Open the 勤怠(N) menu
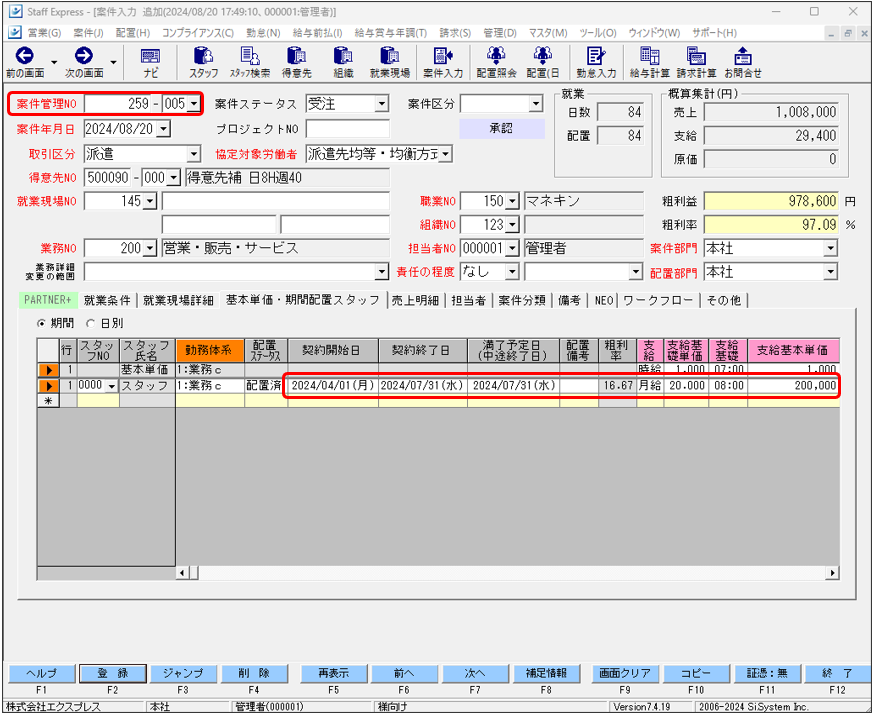 pyautogui.click(x=263, y=33)
